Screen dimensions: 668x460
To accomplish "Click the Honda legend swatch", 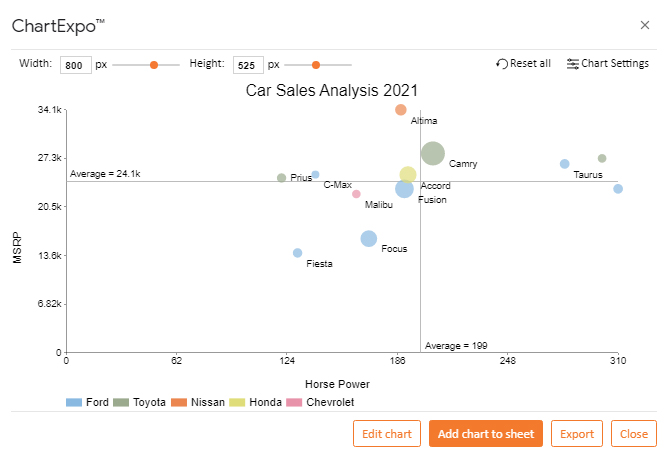I will click(237, 402).
